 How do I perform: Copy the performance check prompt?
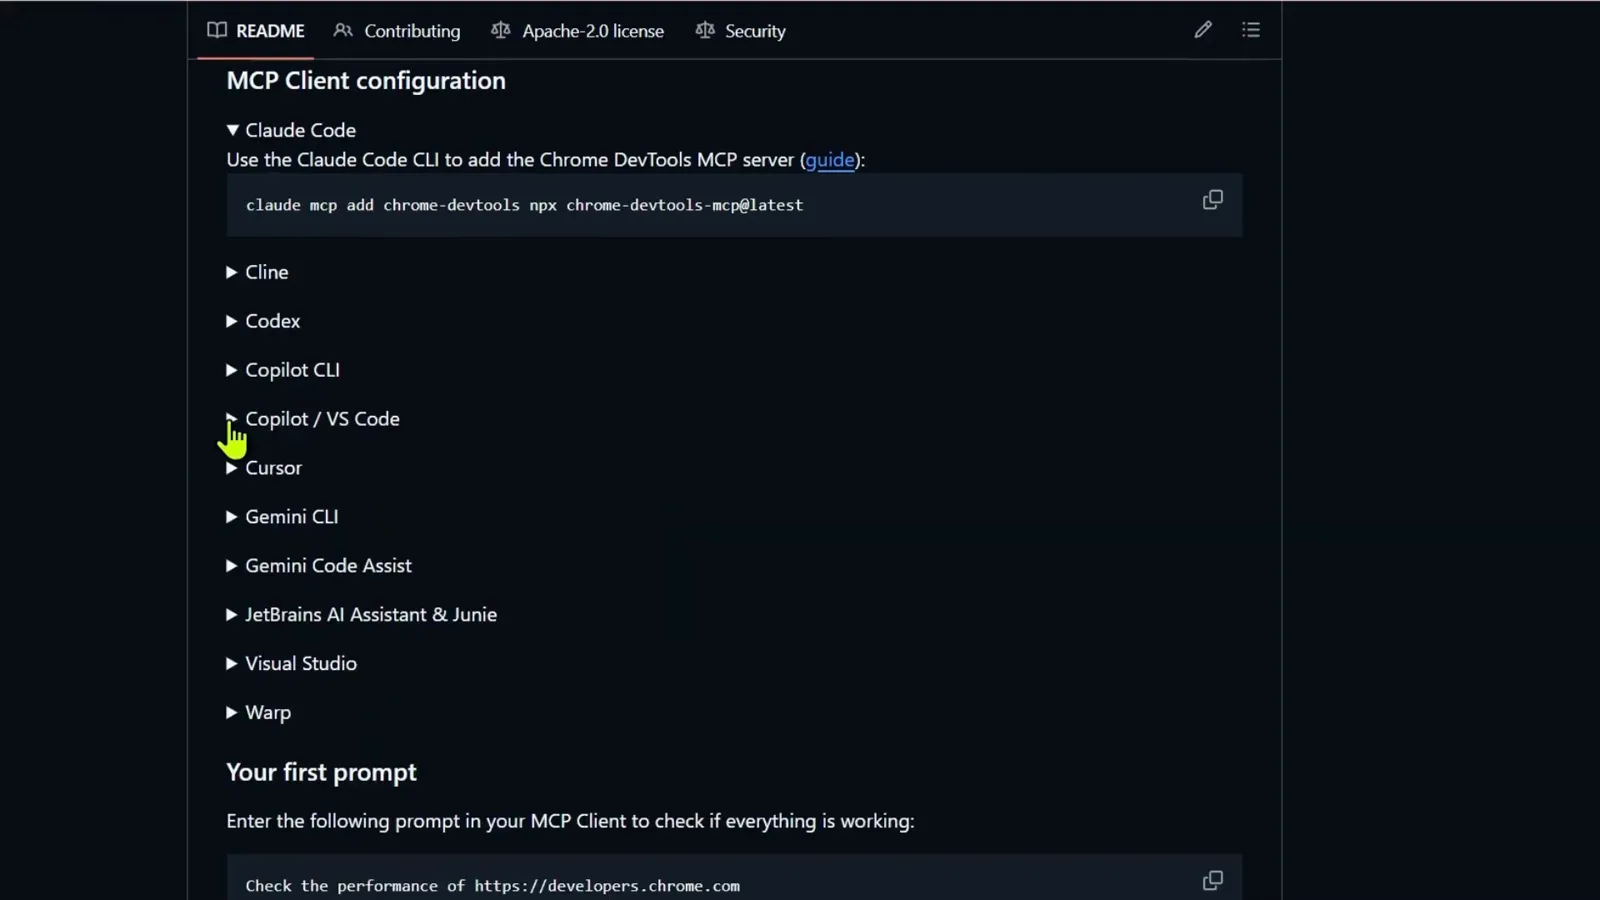(1212, 881)
